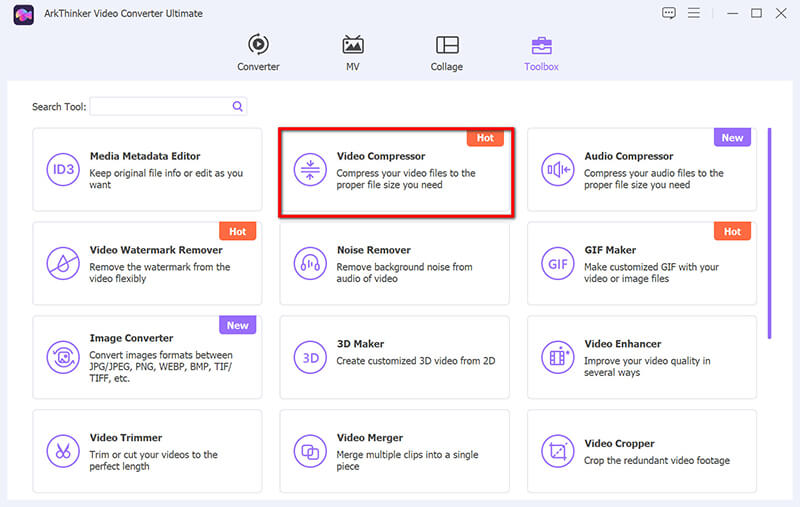
Task: Open the feedback chat bubble icon
Action: pos(669,13)
